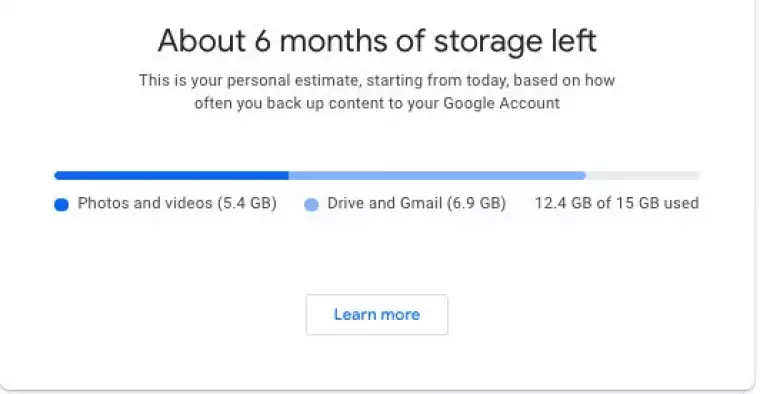Click the line starting often you back up content
The width and height of the screenshot is (760, 394).
pos(377,103)
